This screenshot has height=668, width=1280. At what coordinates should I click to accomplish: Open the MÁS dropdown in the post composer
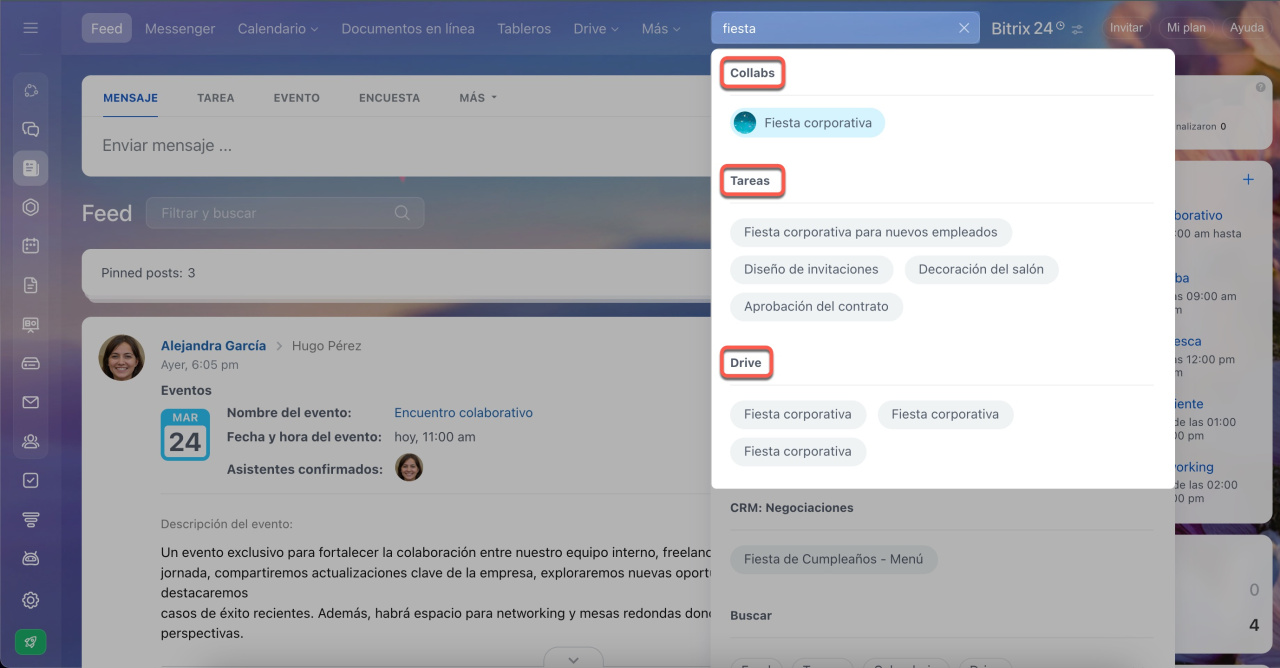point(478,98)
